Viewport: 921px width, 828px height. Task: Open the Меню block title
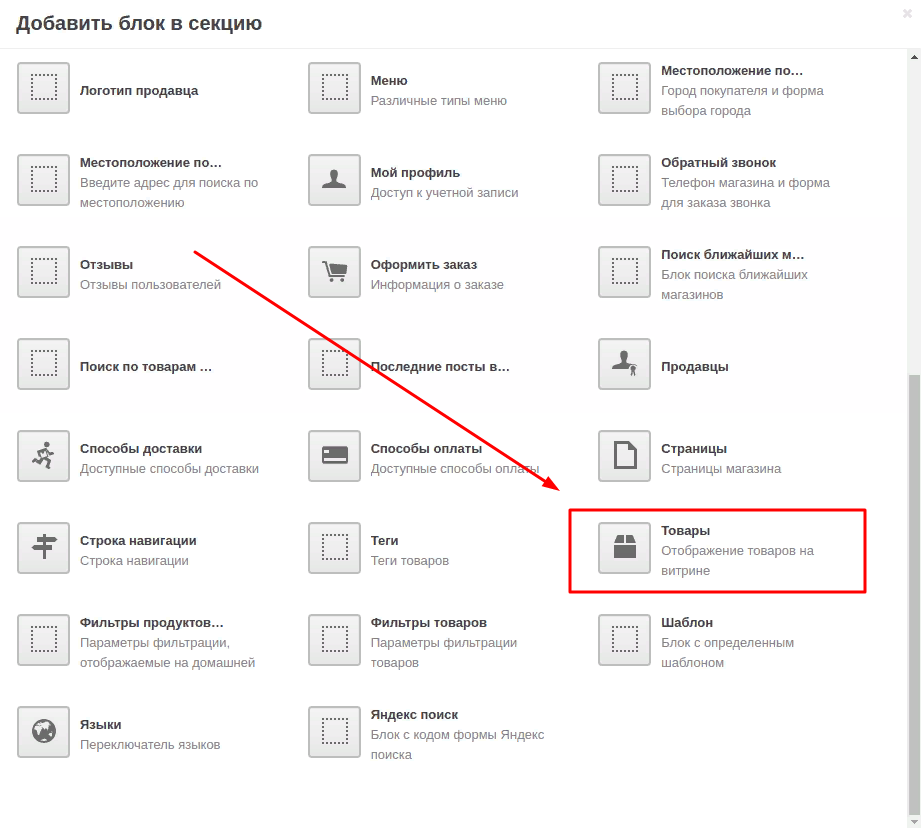click(x=389, y=80)
